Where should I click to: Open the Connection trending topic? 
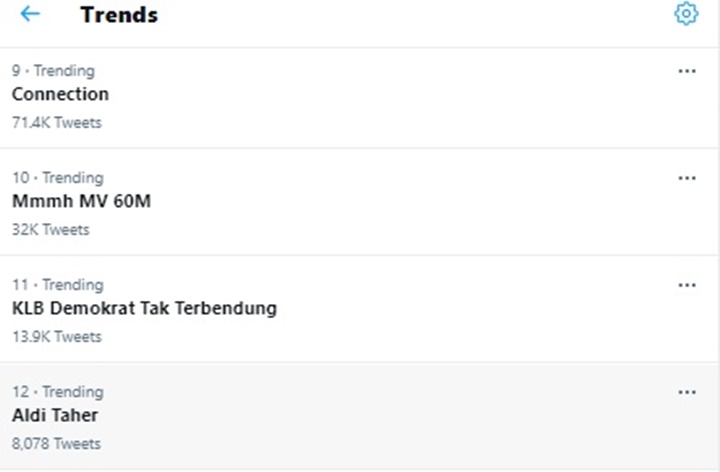(x=60, y=94)
